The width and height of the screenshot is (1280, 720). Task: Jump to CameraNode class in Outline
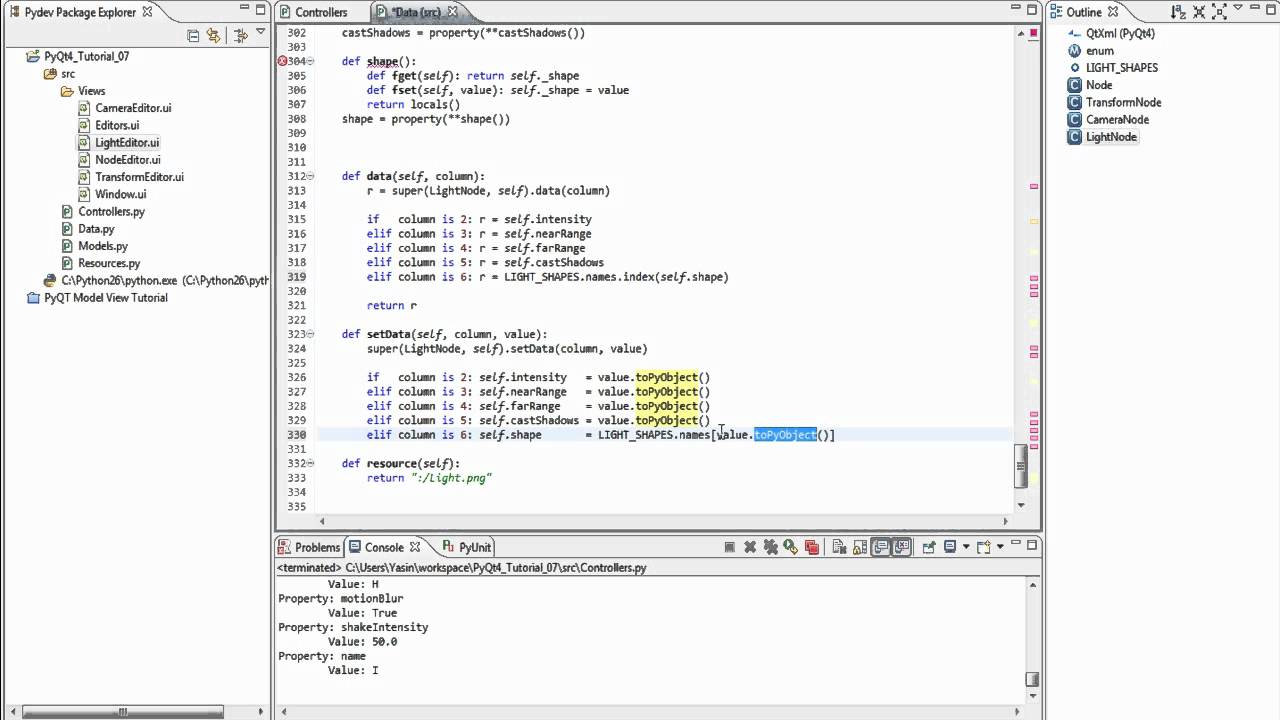1117,120
